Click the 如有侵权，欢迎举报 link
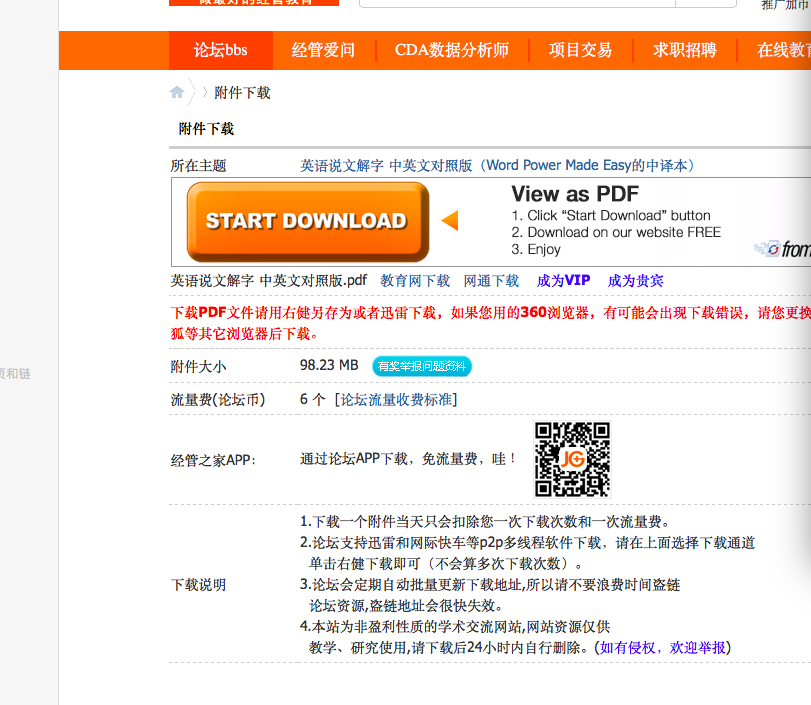 [663, 648]
